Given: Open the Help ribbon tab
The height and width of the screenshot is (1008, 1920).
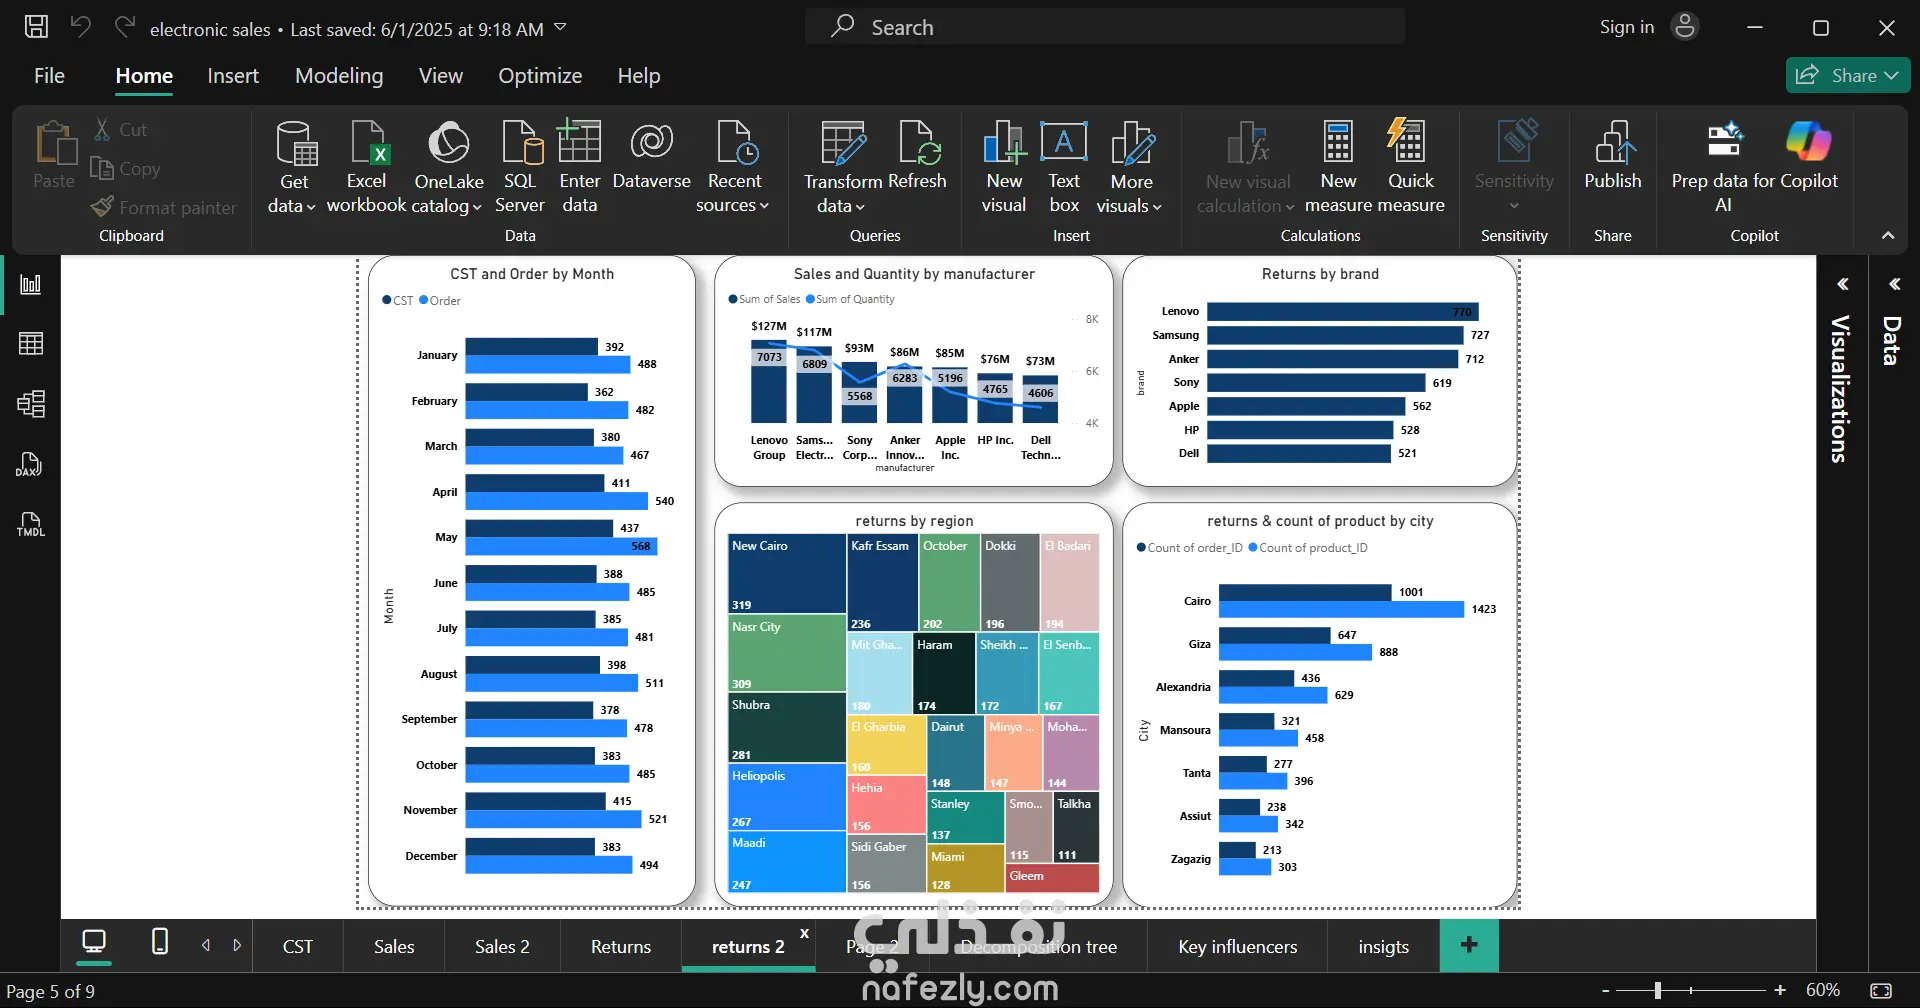Looking at the screenshot, I should pos(639,76).
